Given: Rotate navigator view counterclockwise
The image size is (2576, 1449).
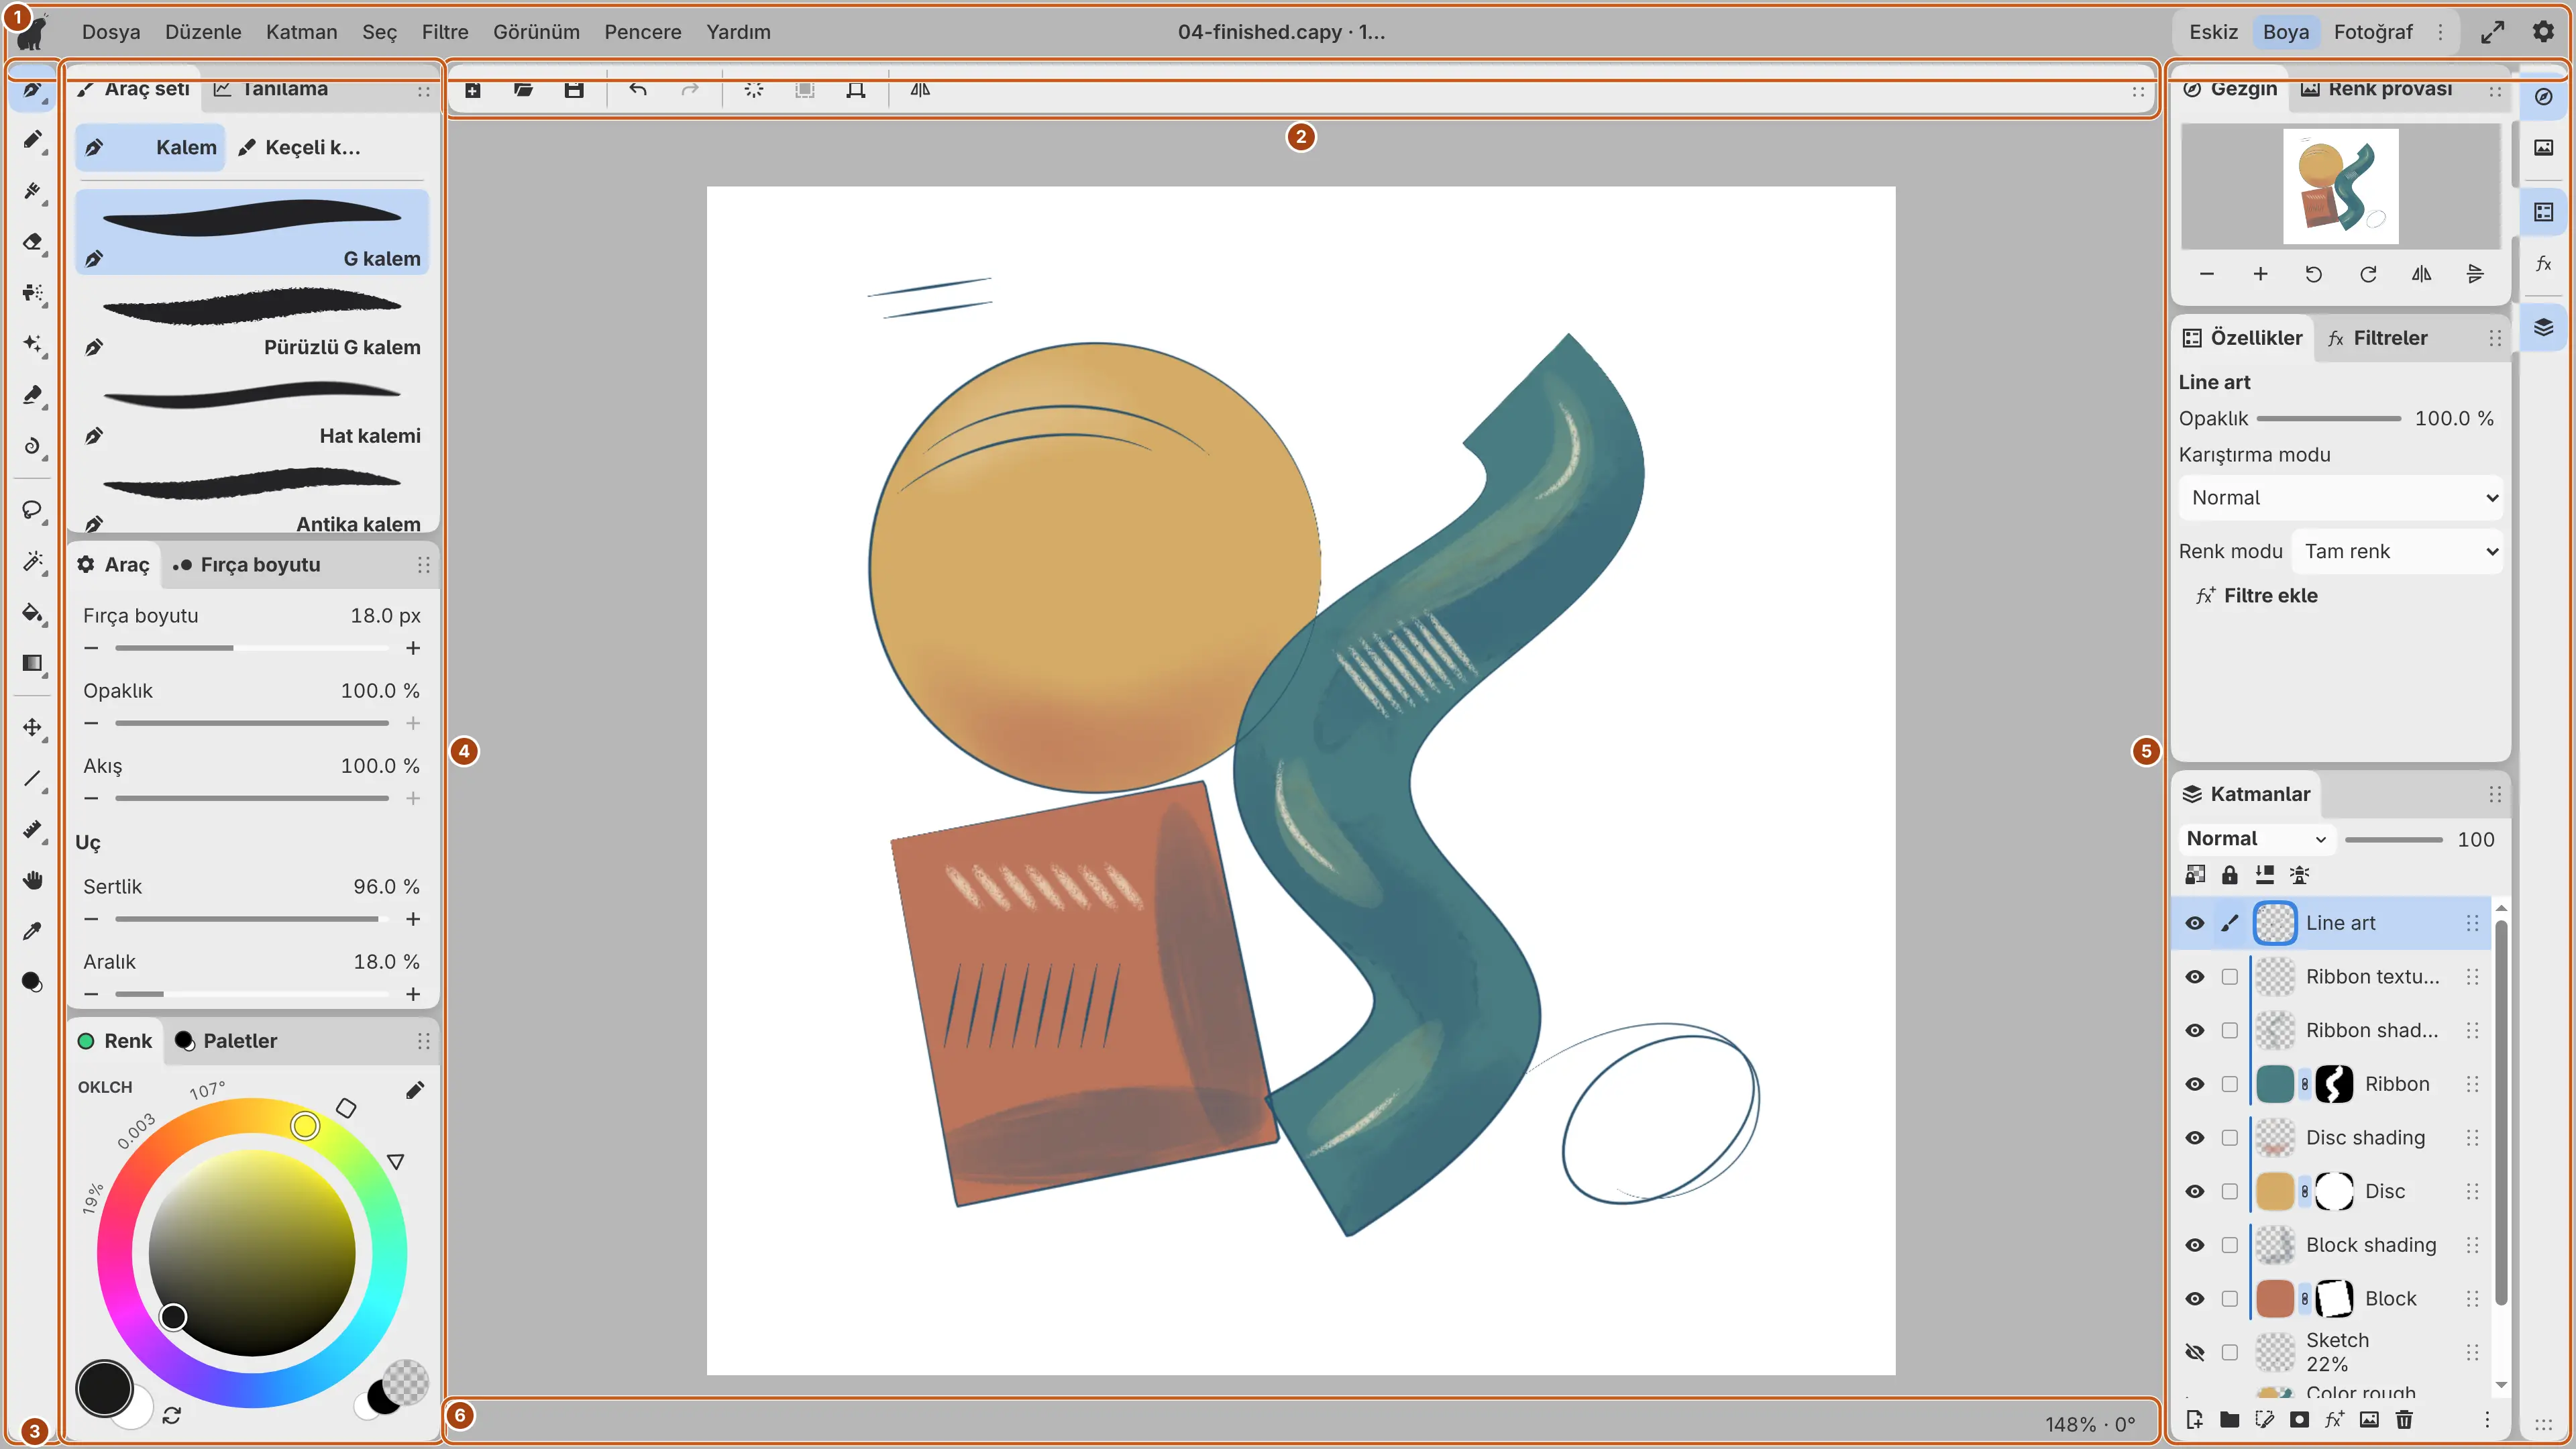Looking at the screenshot, I should [x=2314, y=274].
